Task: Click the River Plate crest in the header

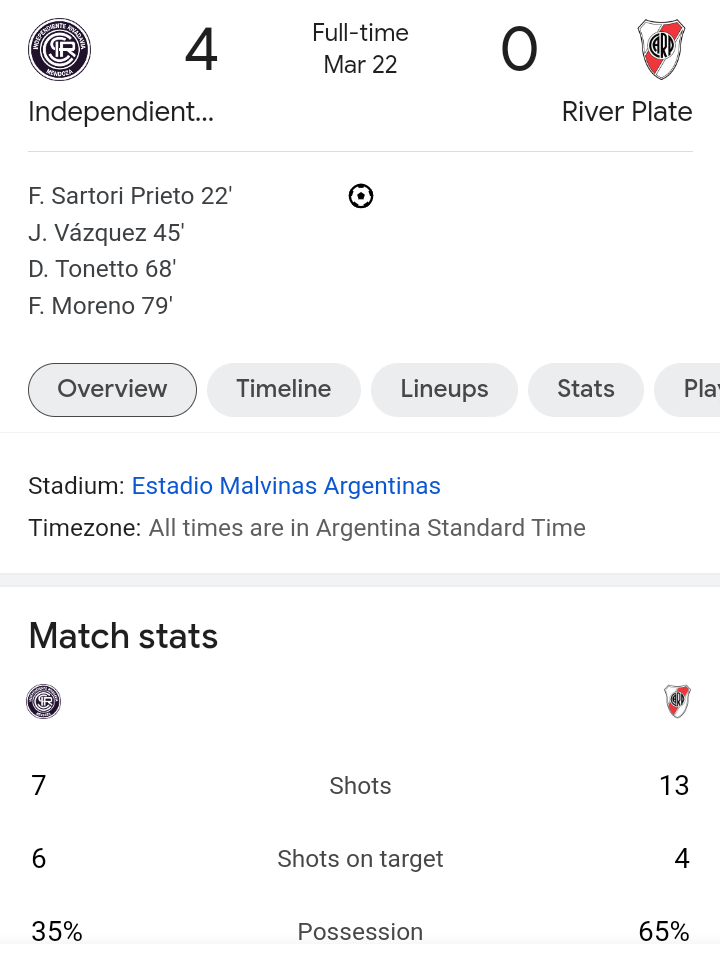Action: (x=661, y=49)
